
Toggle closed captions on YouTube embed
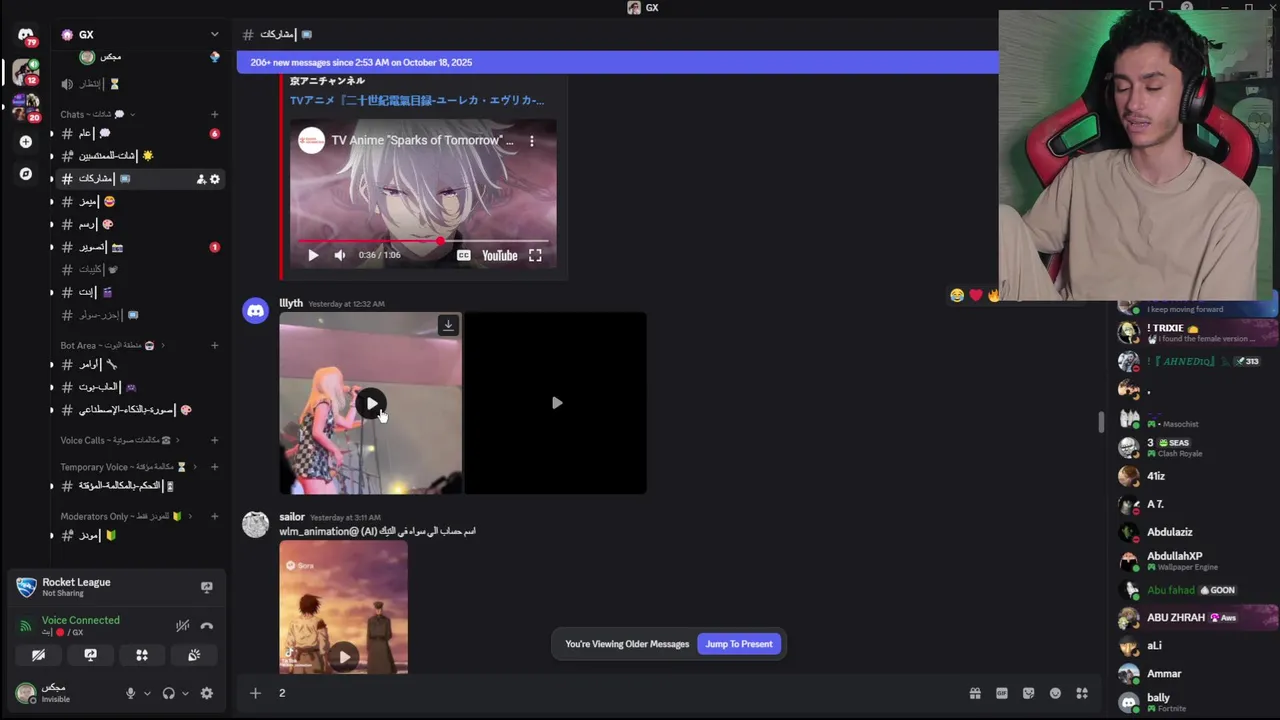464,255
